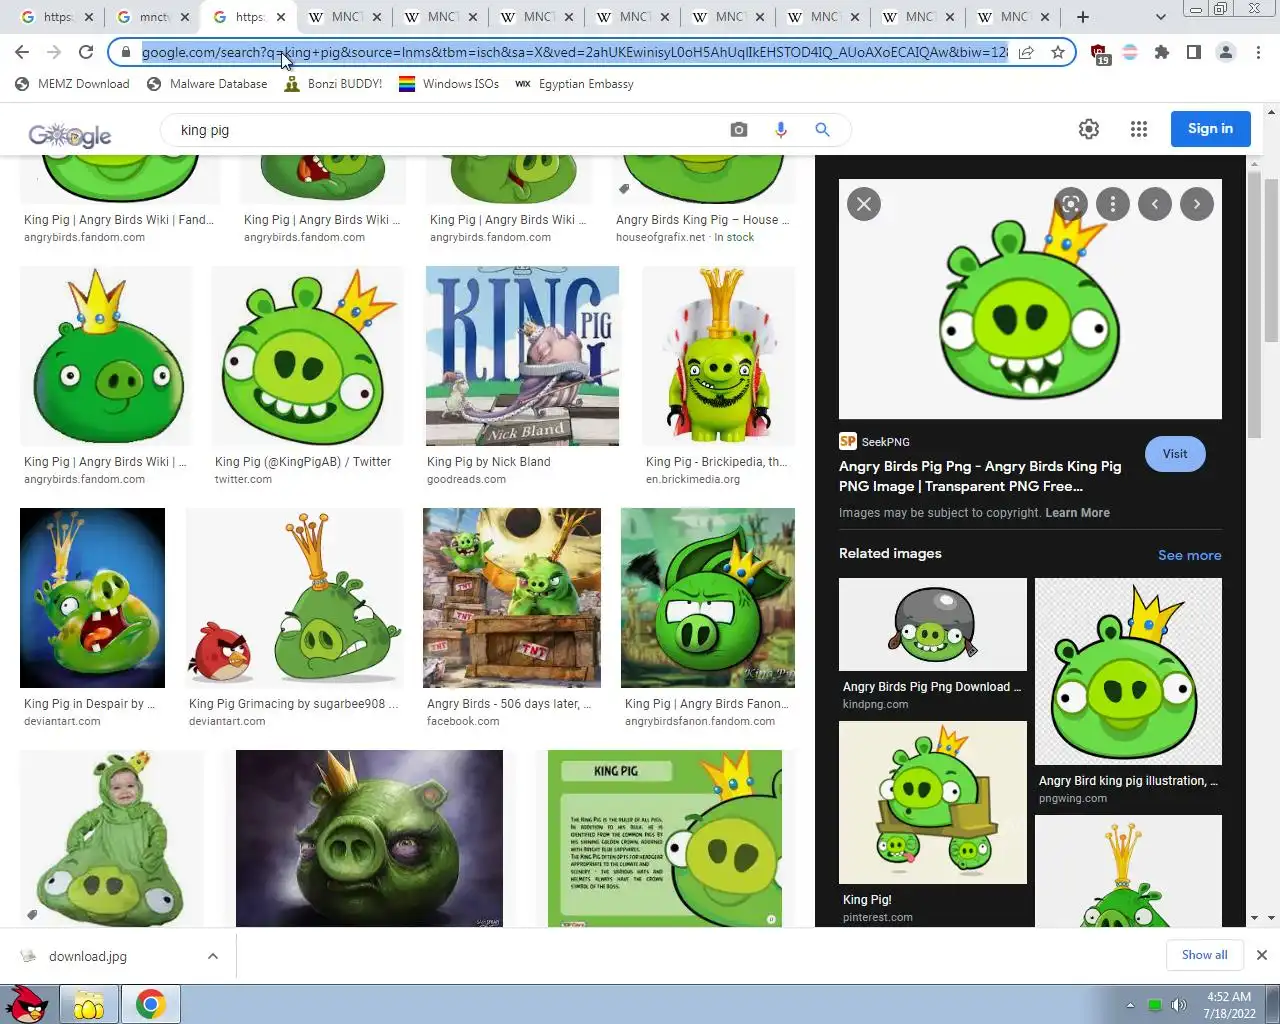Open the Chrome three-dot menu
Viewport: 1280px width, 1024px height.
pos(1258,52)
